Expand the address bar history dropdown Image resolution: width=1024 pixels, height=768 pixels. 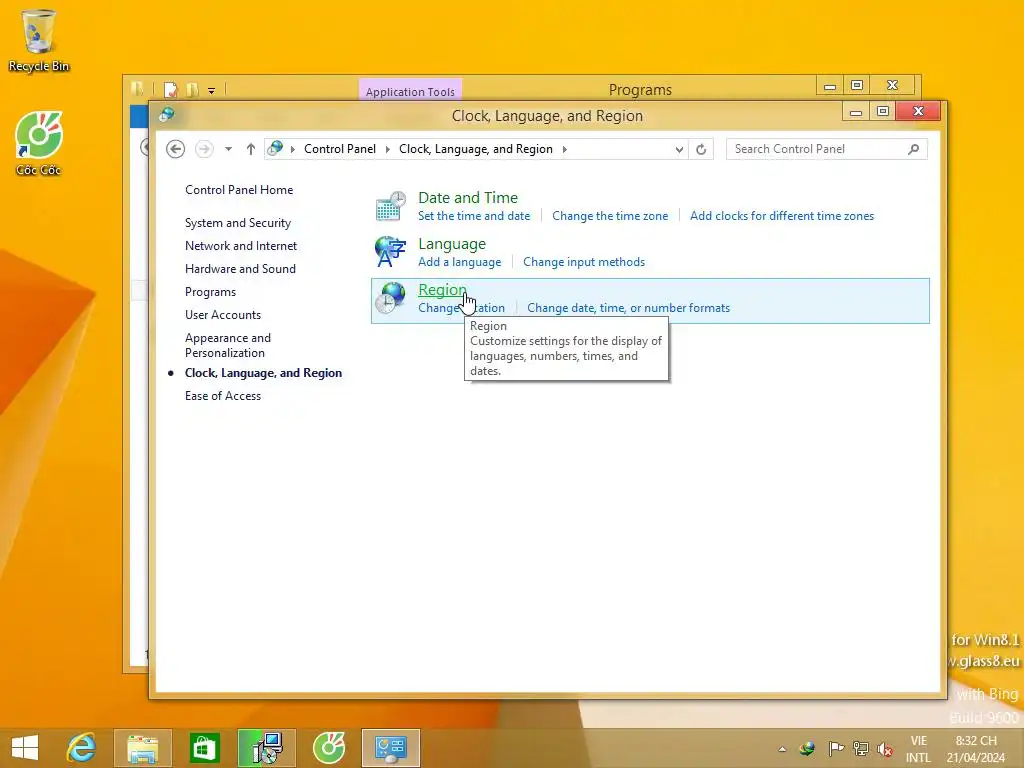coord(679,150)
